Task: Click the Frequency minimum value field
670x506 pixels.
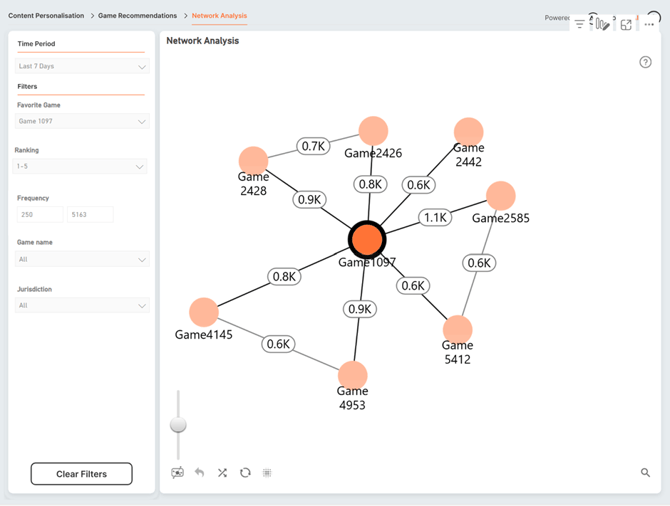Action: [x=40, y=214]
